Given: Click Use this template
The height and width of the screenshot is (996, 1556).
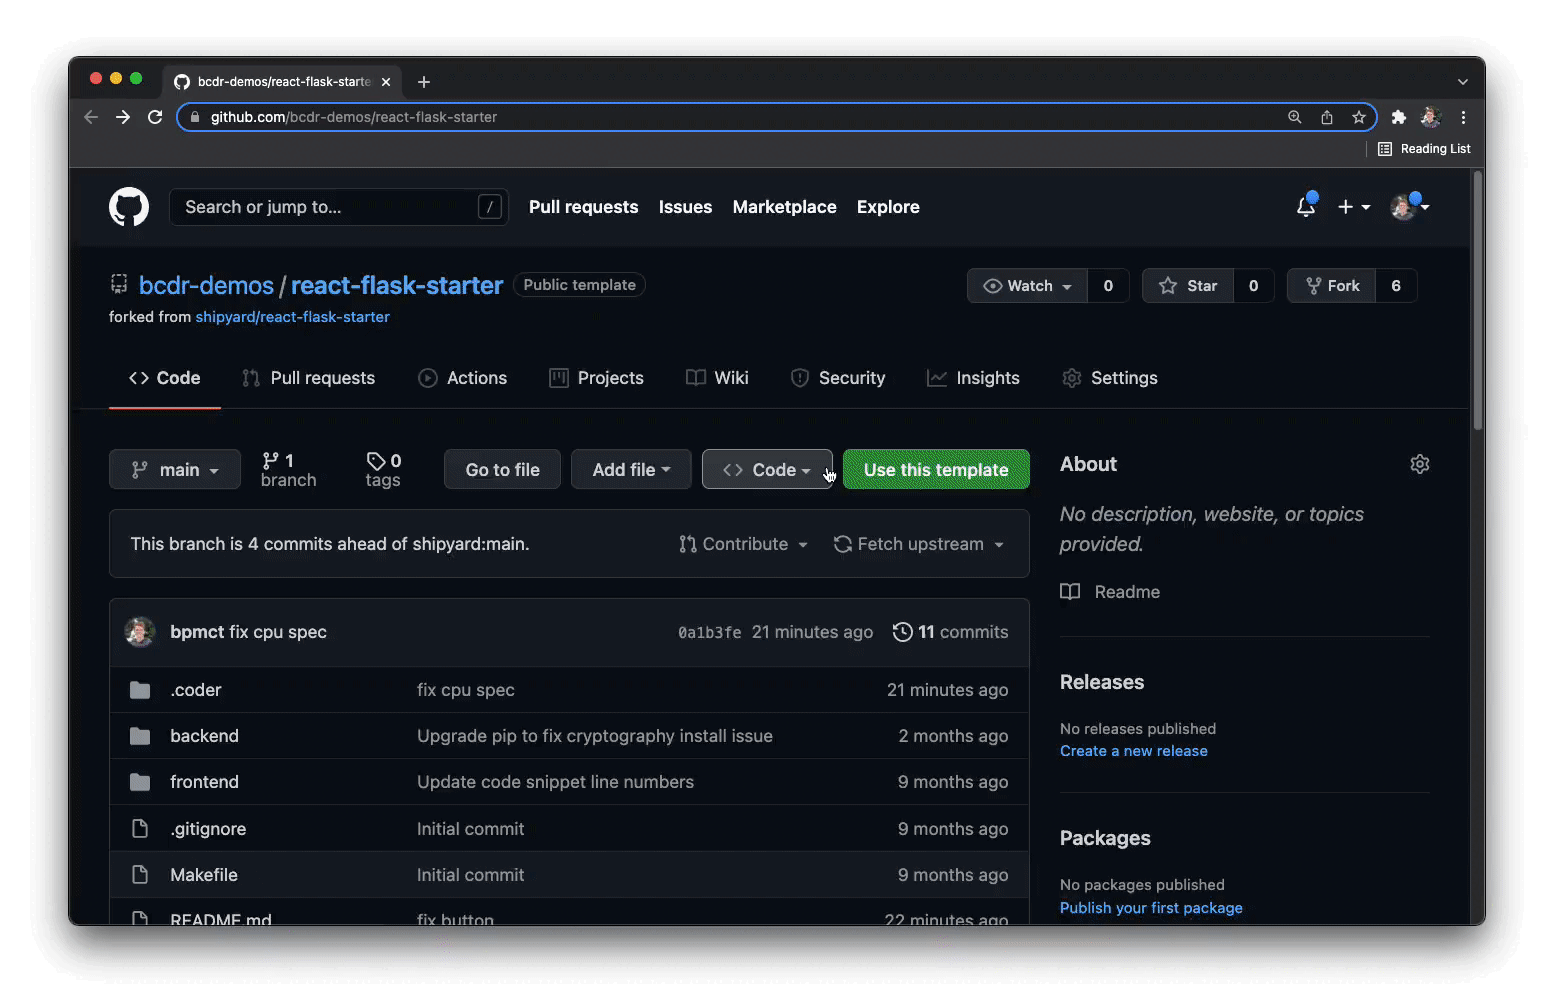Looking at the screenshot, I should [x=936, y=470].
